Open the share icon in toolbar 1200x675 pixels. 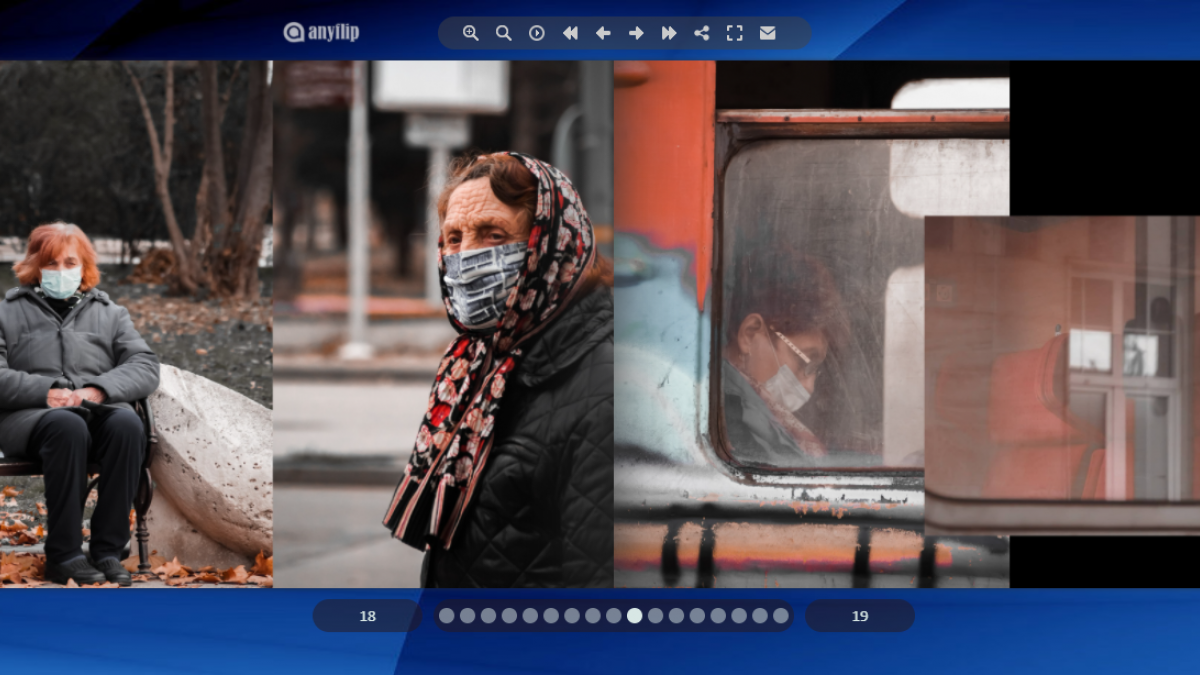[702, 33]
